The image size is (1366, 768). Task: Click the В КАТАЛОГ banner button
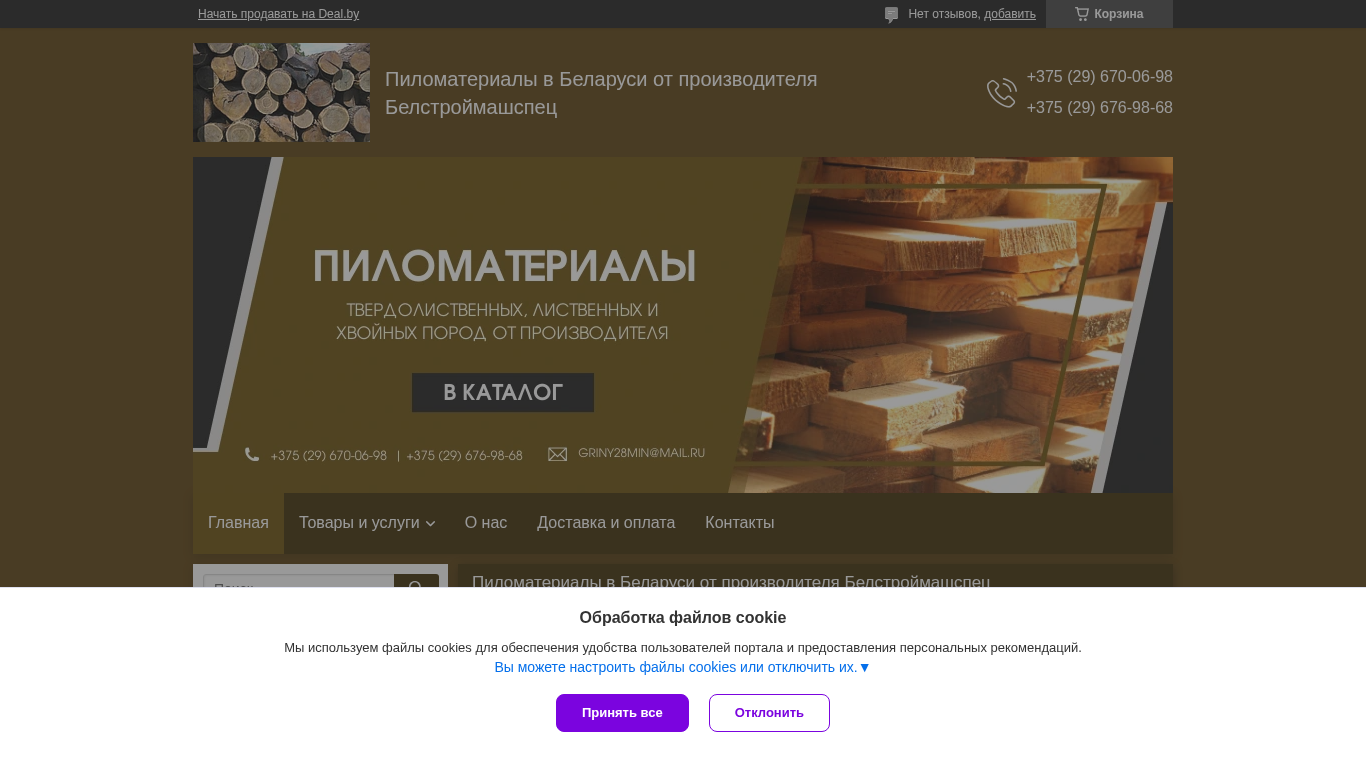(503, 393)
